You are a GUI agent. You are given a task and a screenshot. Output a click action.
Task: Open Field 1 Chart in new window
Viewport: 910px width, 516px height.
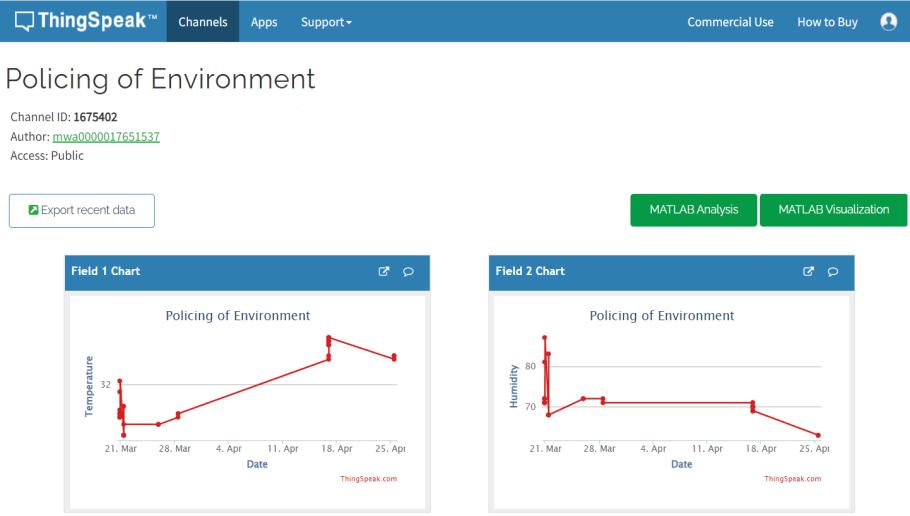[384, 271]
